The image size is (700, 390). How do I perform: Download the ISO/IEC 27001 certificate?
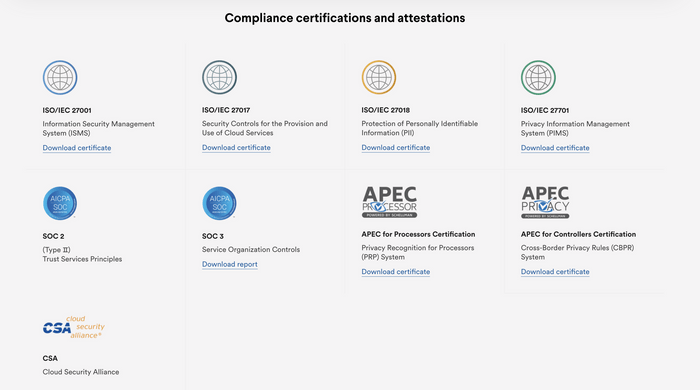pos(77,148)
